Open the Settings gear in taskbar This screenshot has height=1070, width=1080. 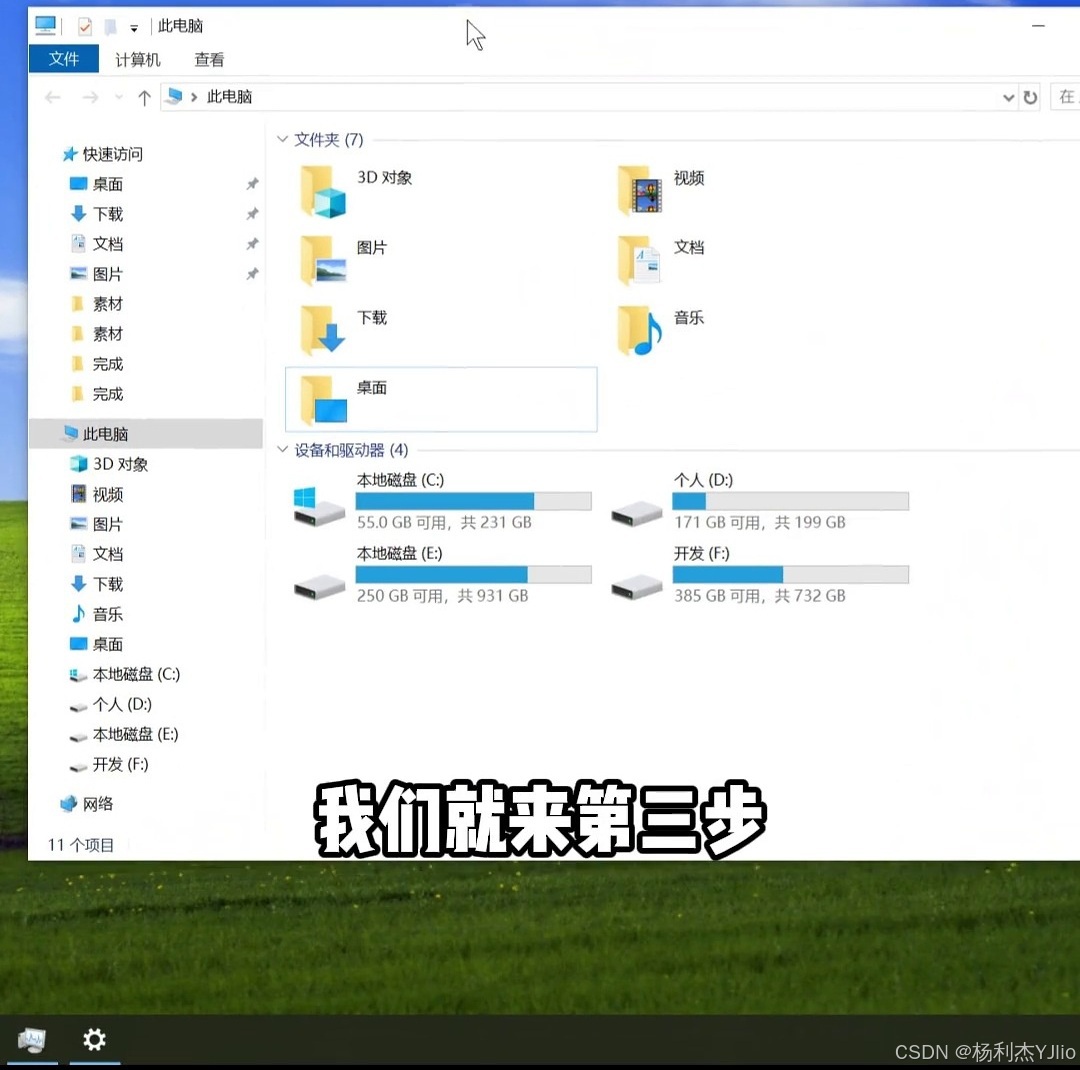click(x=94, y=1039)
